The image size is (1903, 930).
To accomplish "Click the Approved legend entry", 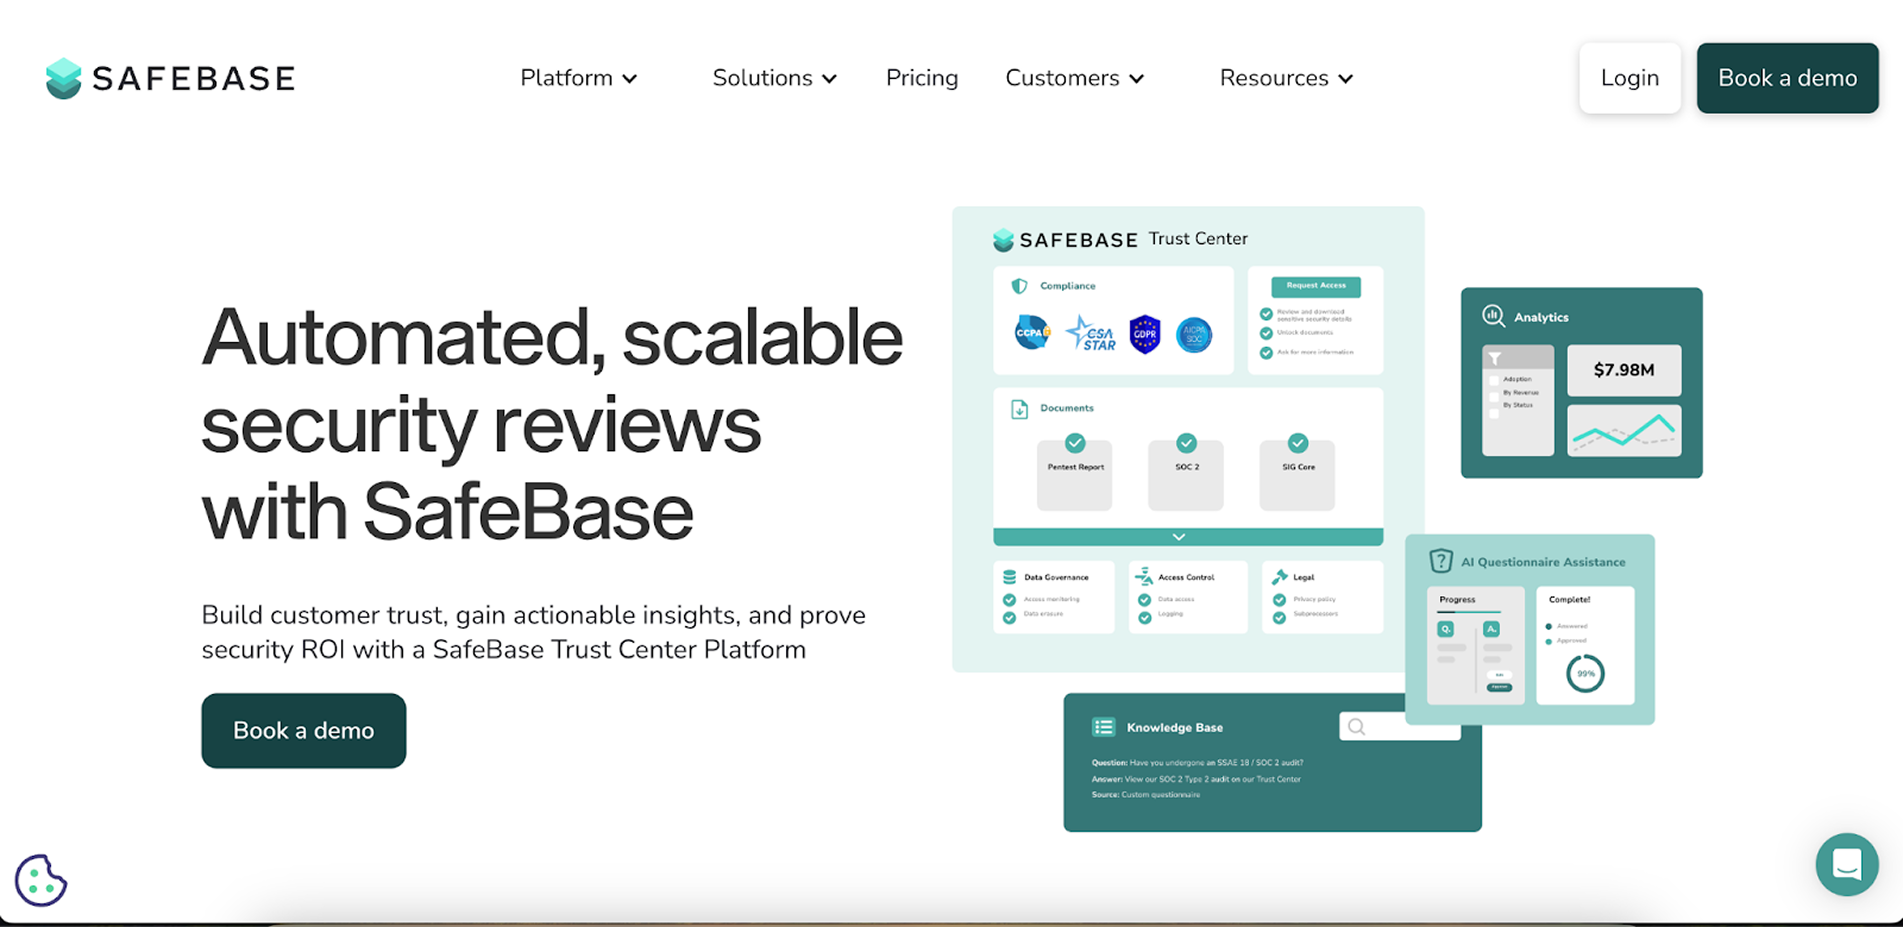I will 1567,641.
